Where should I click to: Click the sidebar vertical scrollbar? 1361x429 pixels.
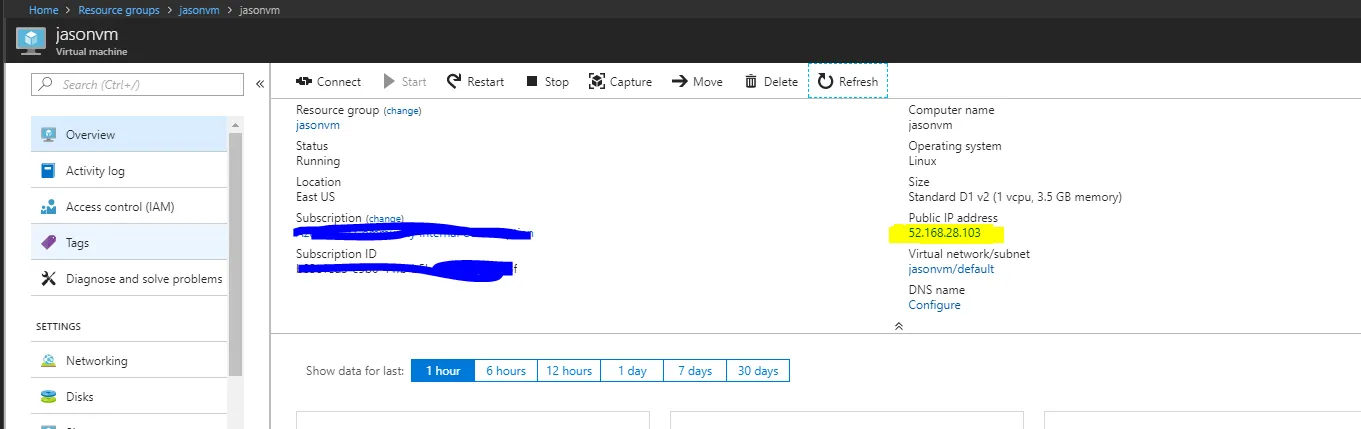(236, 253)
